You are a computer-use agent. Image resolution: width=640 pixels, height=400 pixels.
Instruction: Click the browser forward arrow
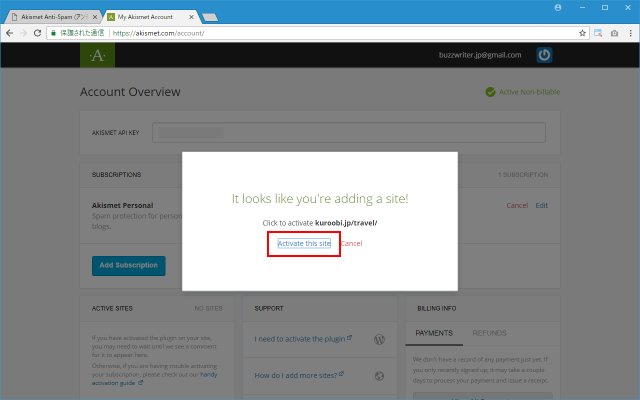point(23,33)
